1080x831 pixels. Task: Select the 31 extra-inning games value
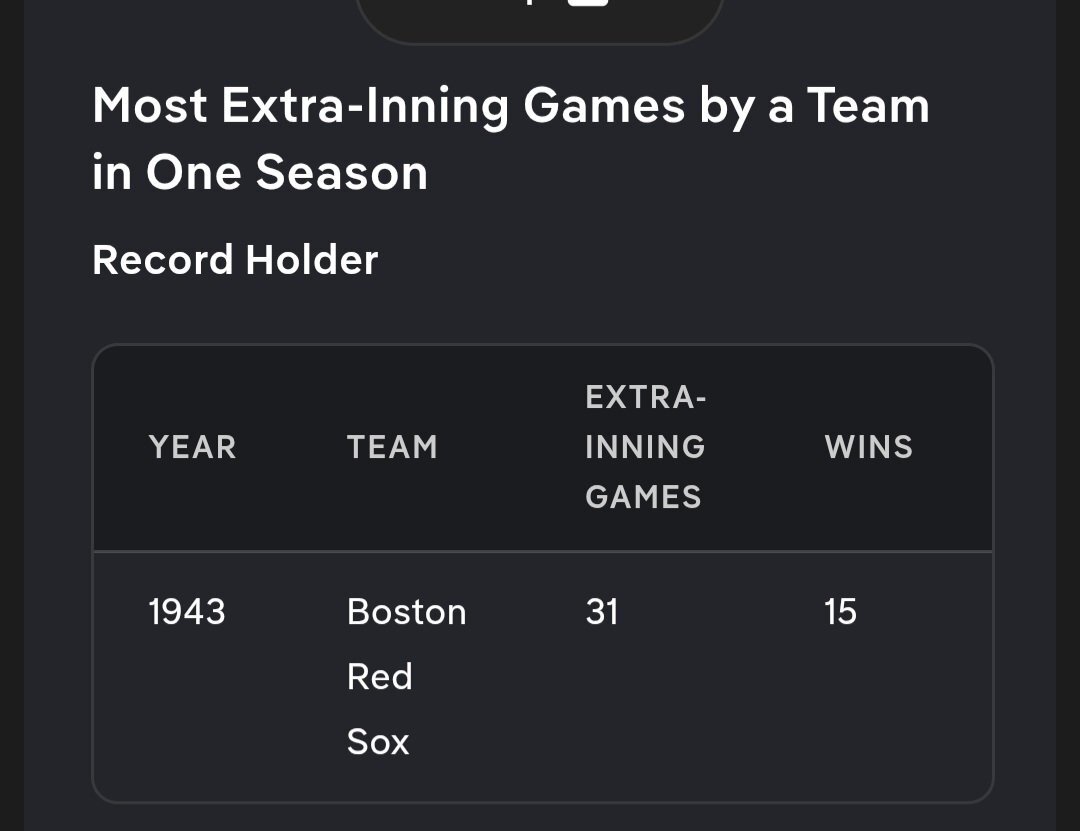tap(602, 611)
